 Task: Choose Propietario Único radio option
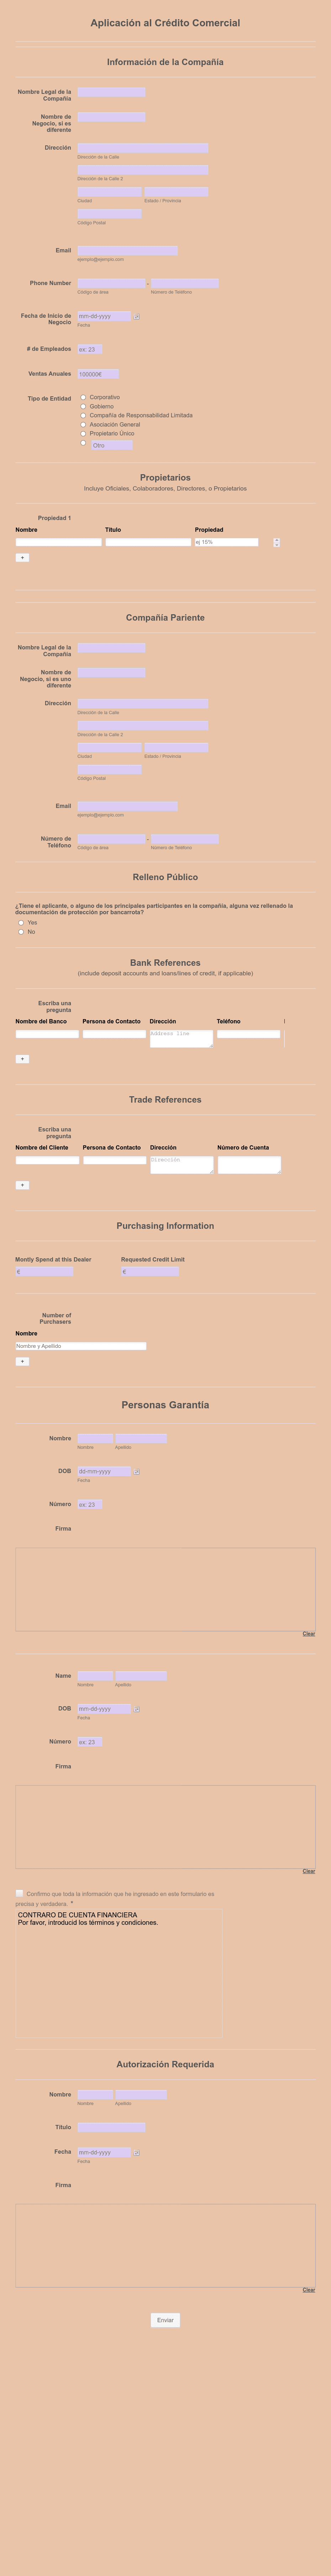click(83, 433)
